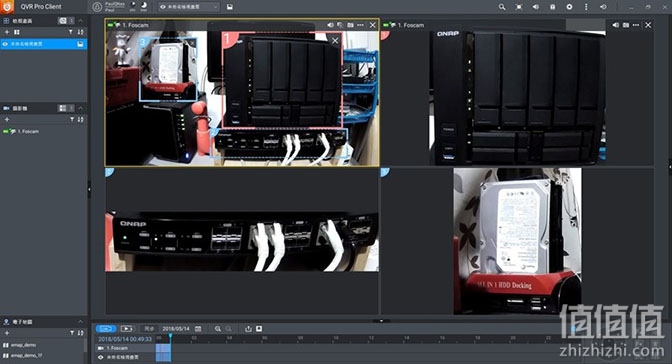Export video from the timeline toolbar
672x364 pixels.
click(x=248, y=328)
